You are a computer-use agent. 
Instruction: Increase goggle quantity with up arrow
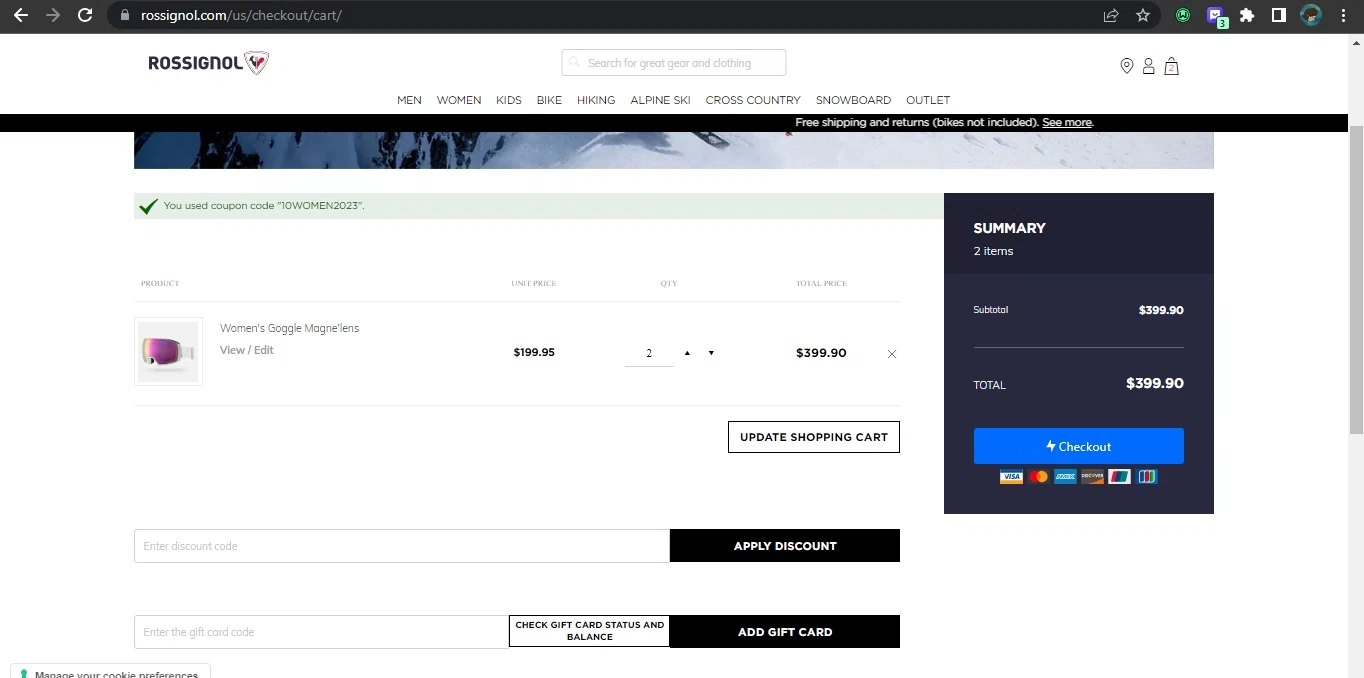tap(687, 353)
